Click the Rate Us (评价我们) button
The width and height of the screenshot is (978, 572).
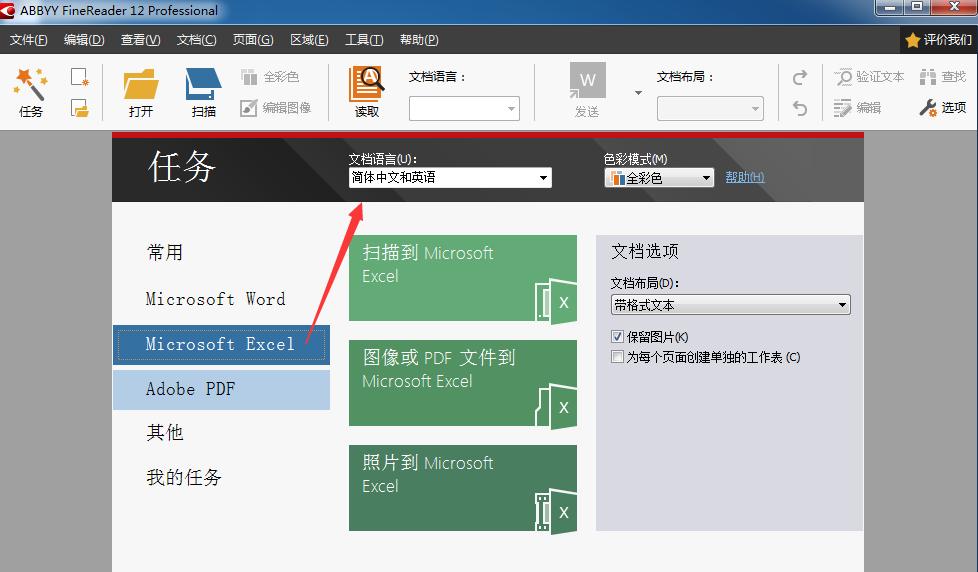(939, 40)
